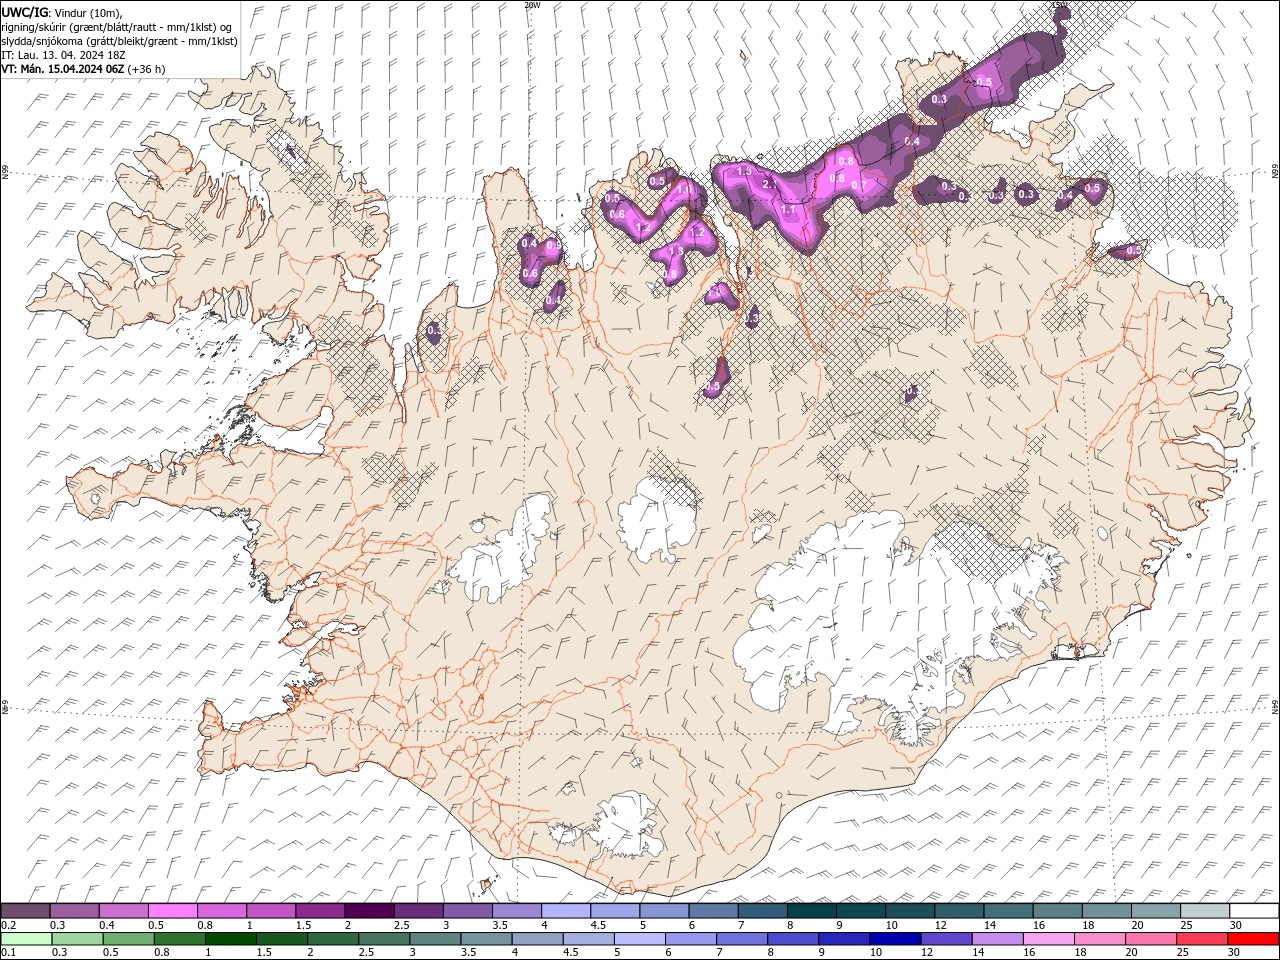Screen dimensions: 1280x960
Task: Pick the 0.3 swatch on the green rain scale
Action: tap(77, 938)
